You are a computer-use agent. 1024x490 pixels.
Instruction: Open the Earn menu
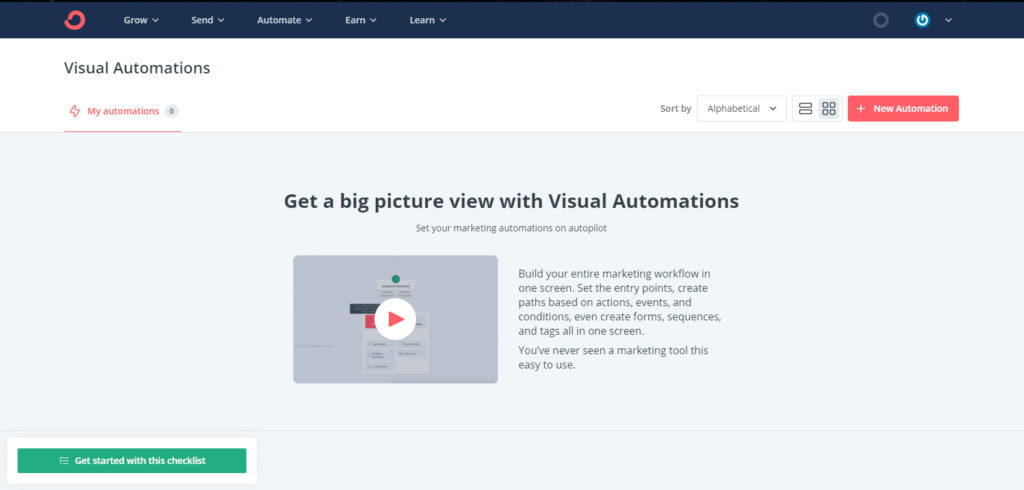(359, 20)
